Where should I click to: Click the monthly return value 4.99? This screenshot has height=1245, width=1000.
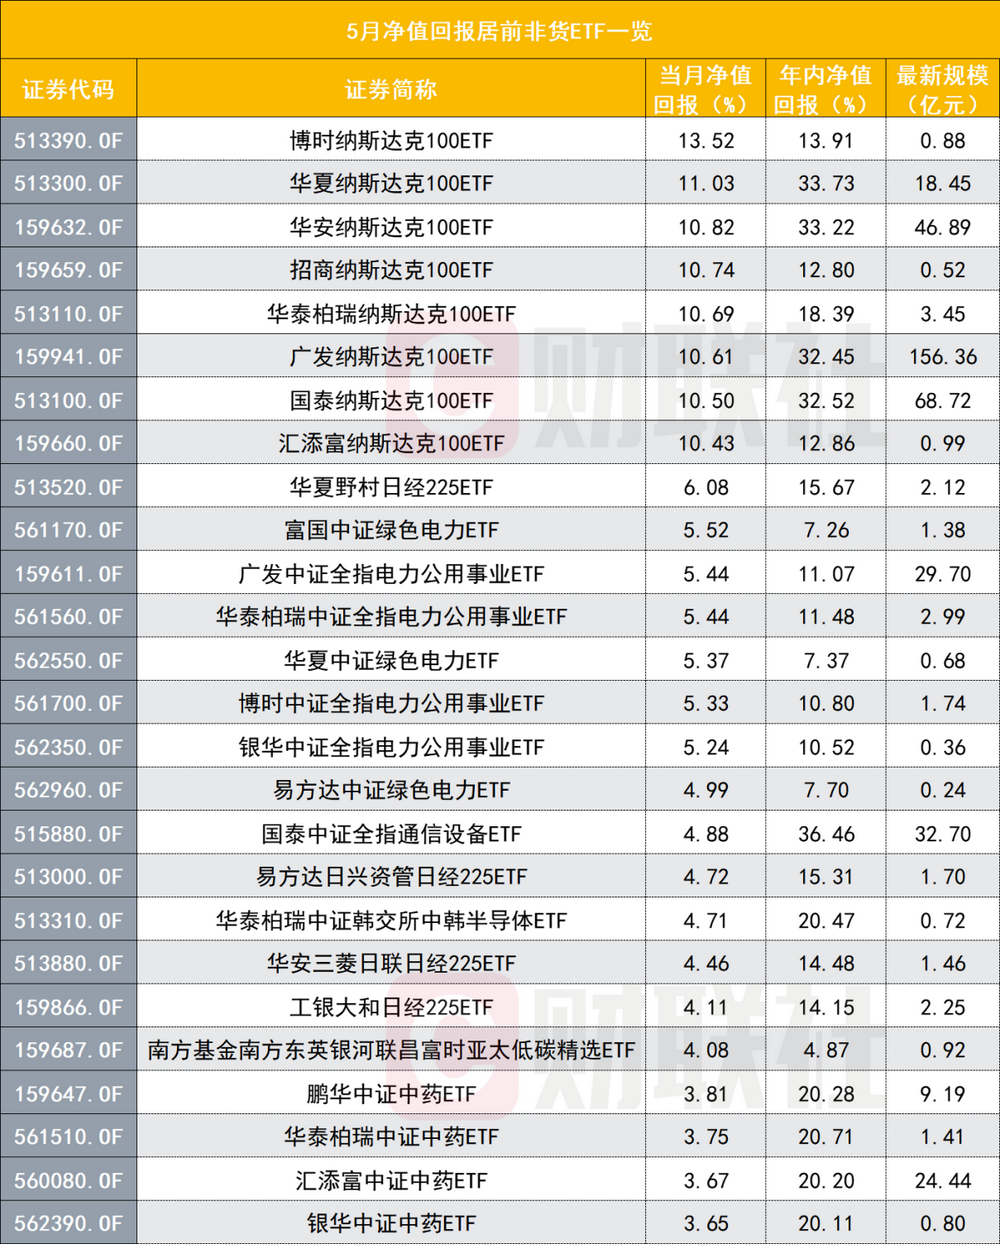pyautogui.click(x=706, y=791)
